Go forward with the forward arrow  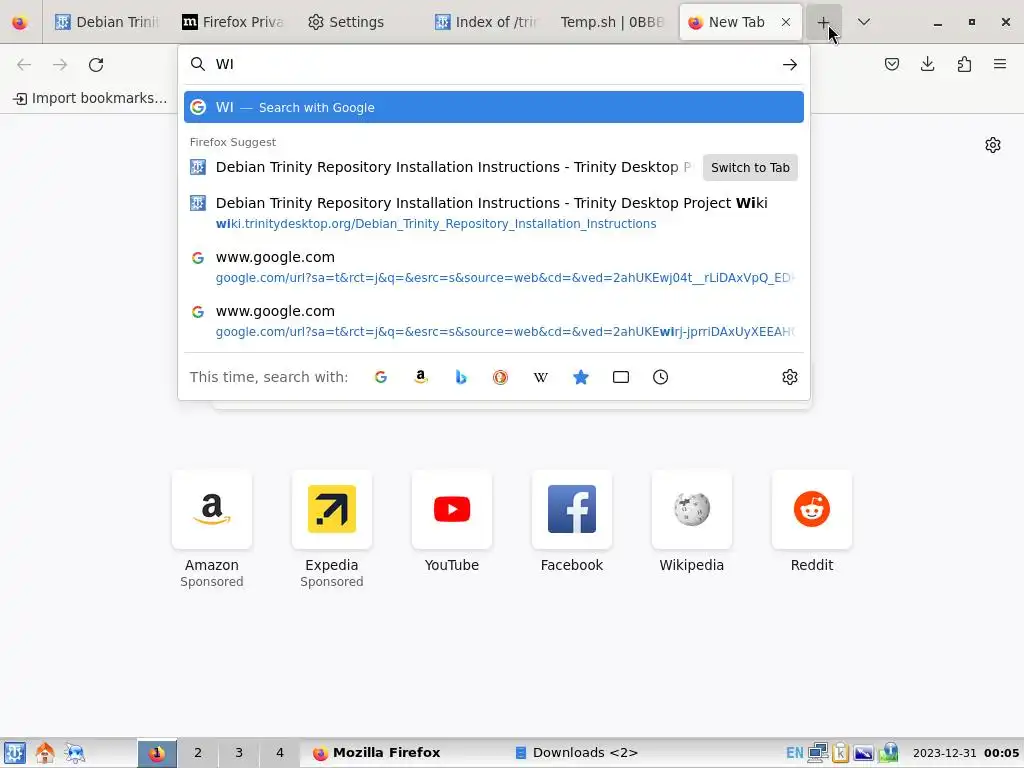(60, 65)
